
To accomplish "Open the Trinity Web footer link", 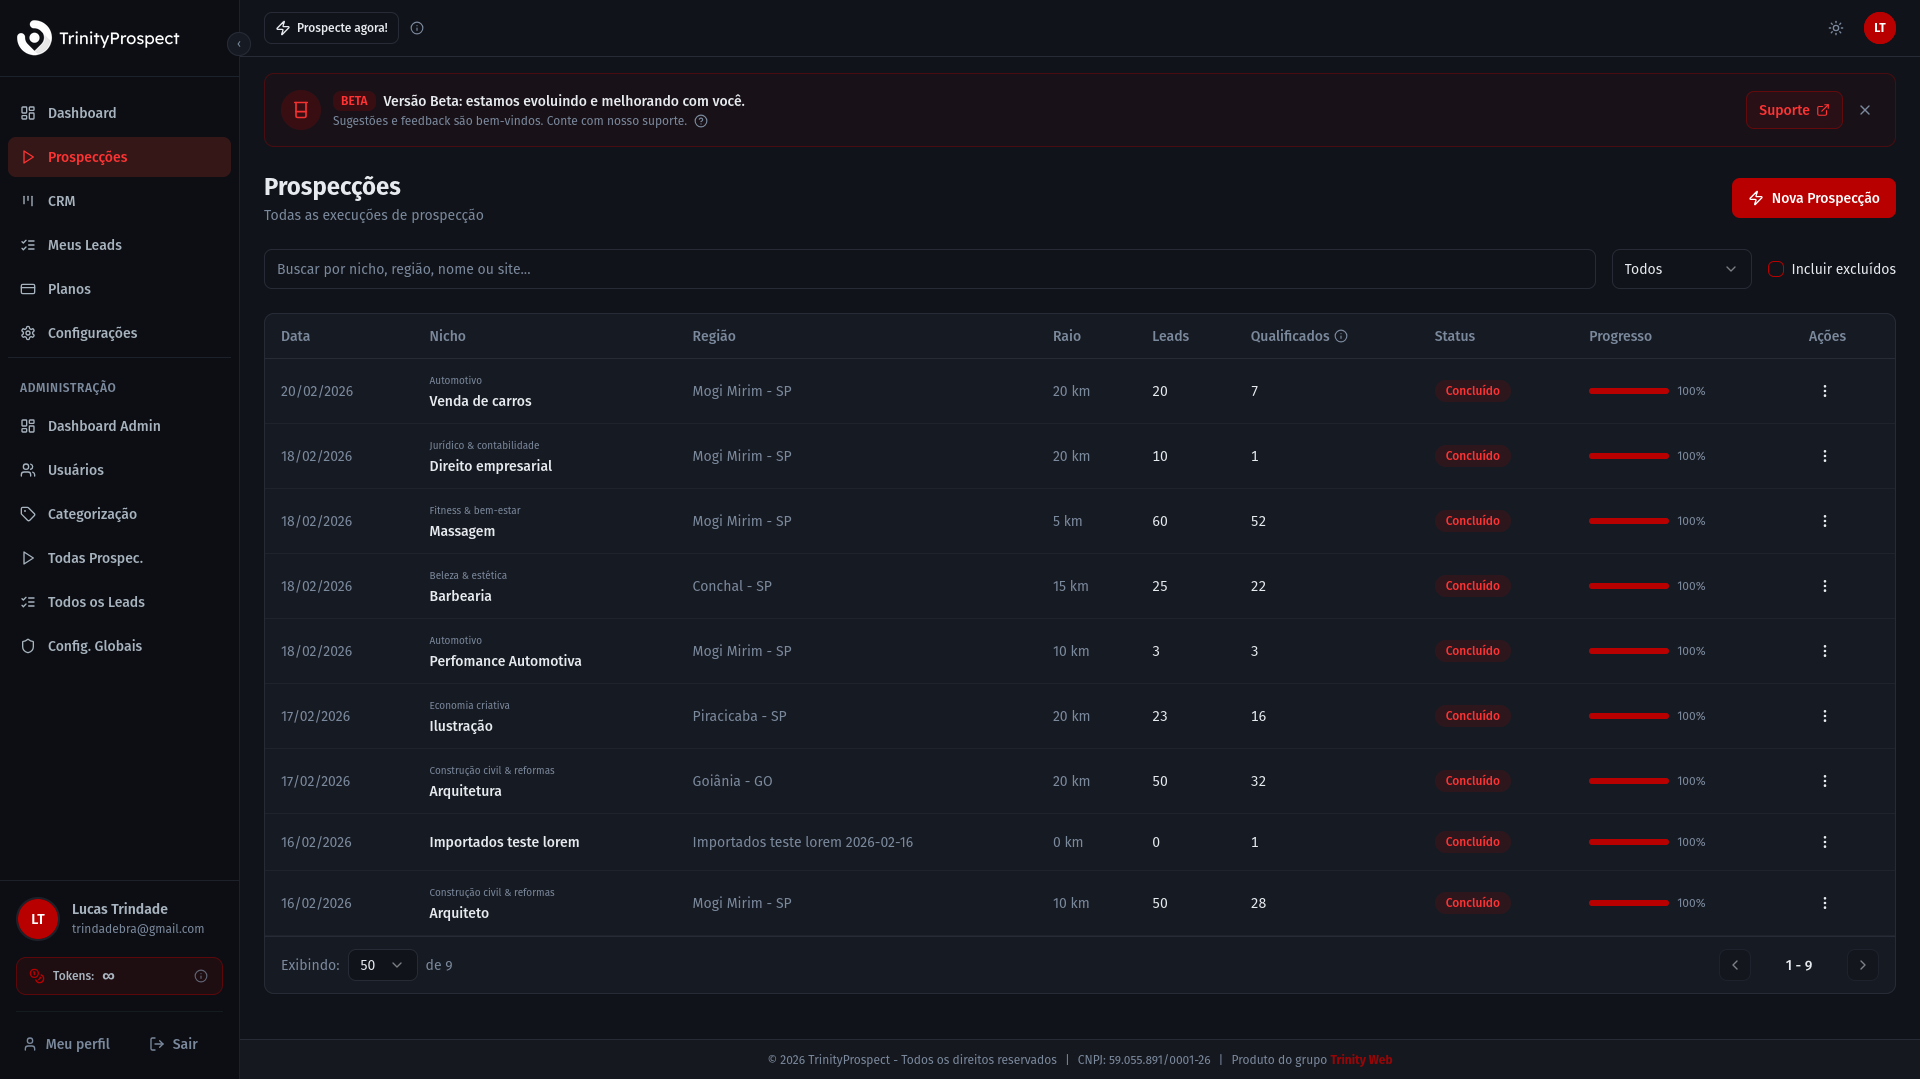I will pos(1360,1060).
